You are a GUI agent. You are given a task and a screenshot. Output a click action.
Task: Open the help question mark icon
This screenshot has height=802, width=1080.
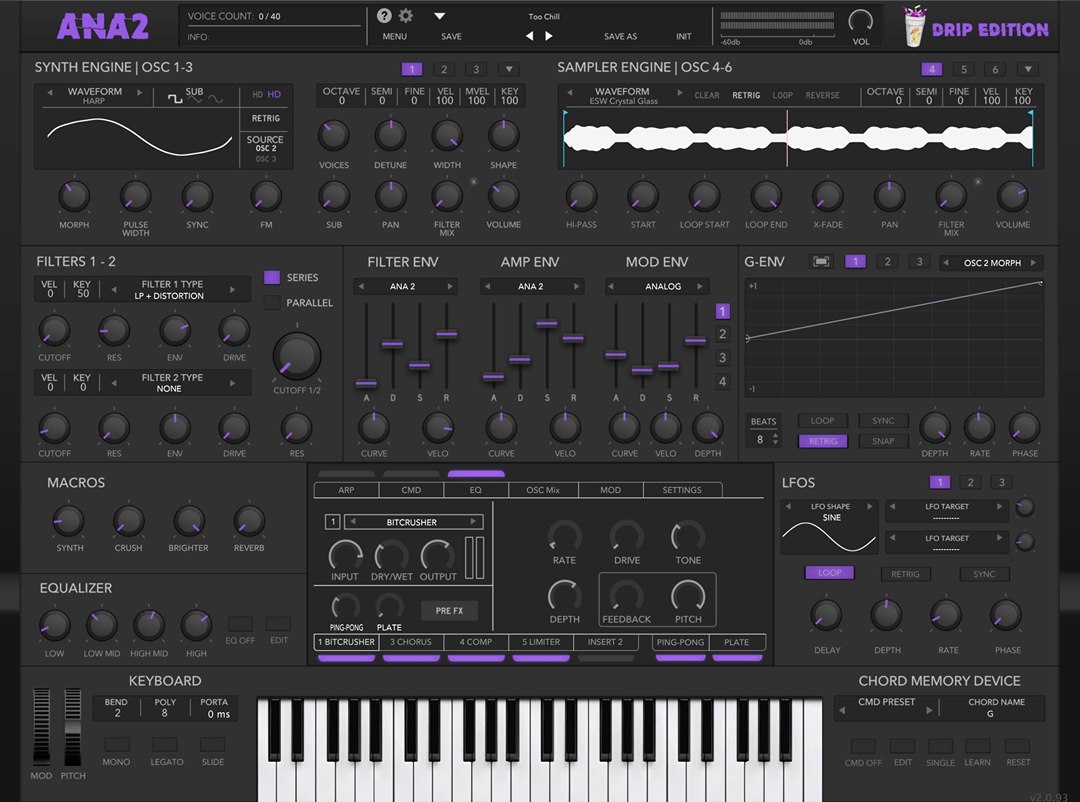click(384, 16)
